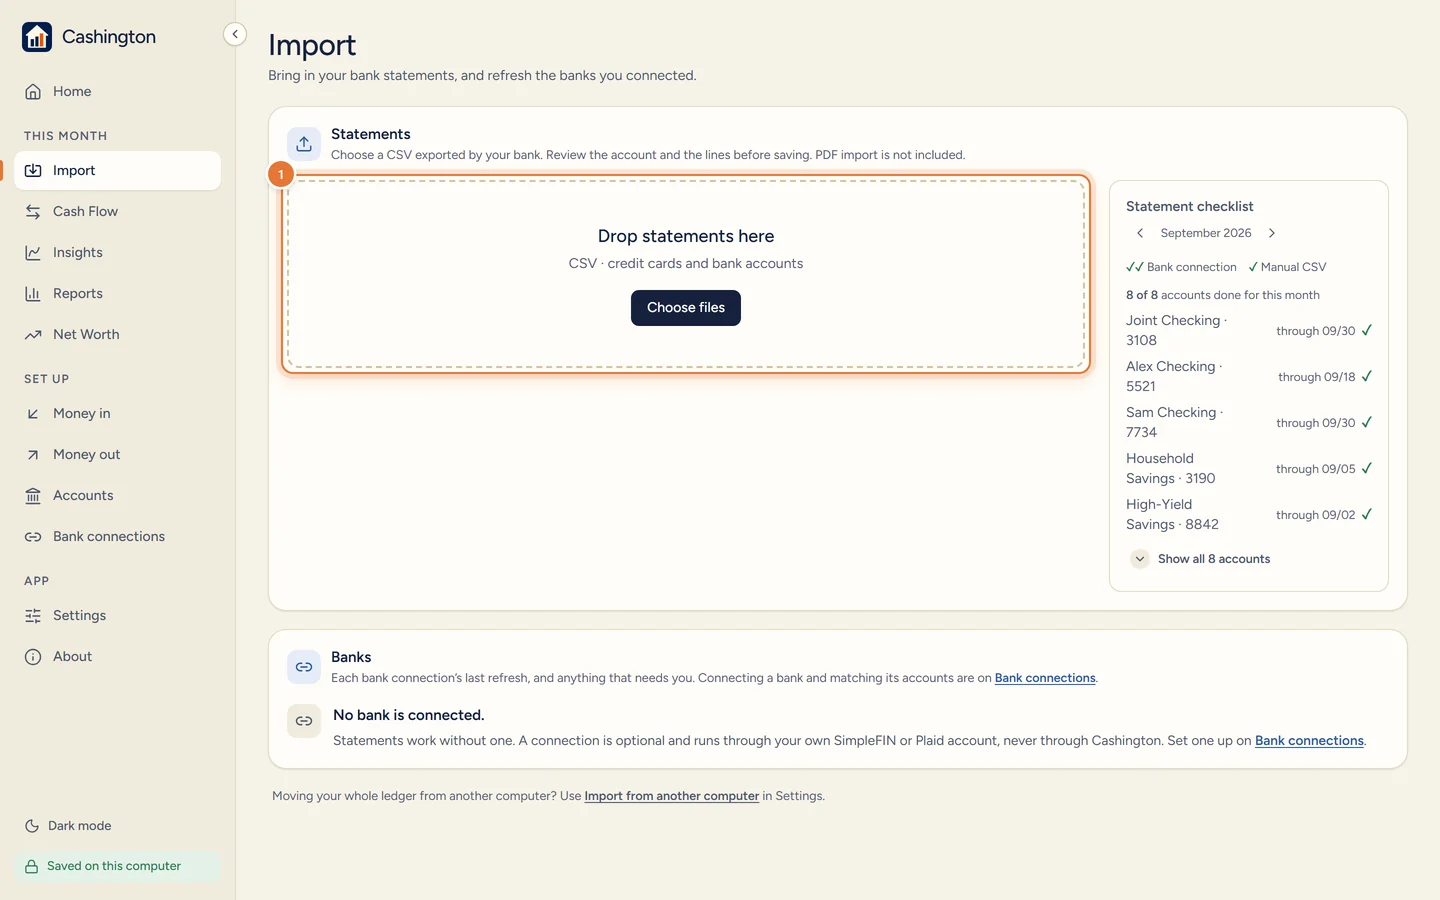Click '8 of 8 accounts done for this month'
Screen dimensions: 1440x900
click(x=1223, y=295)
